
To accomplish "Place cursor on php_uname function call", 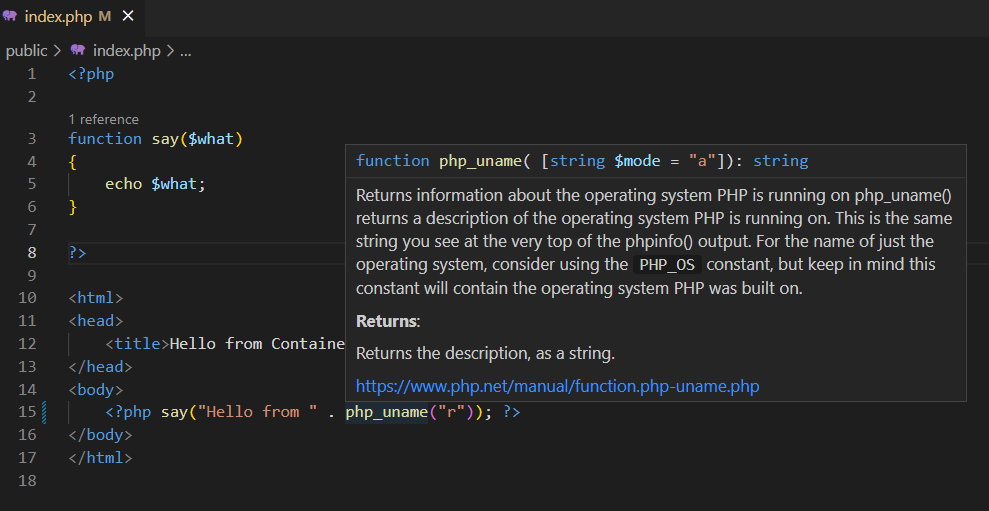I will click(387, 412).
